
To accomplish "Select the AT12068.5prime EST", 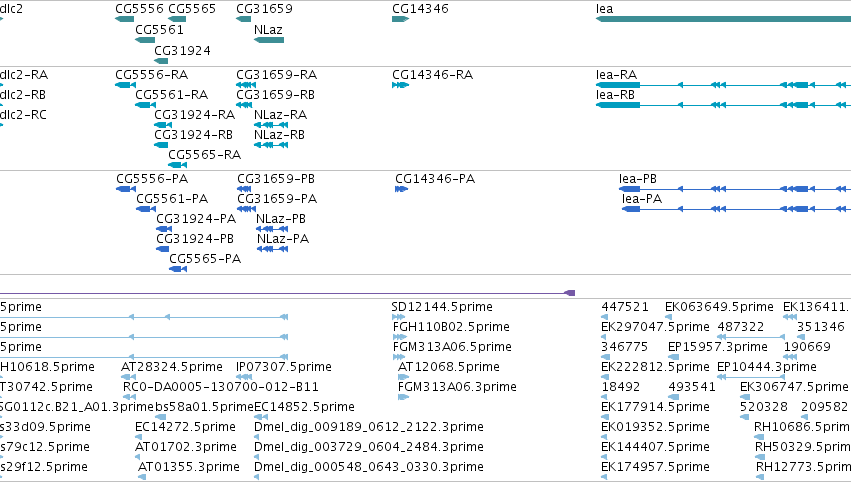I will click(x=403, y=377).
